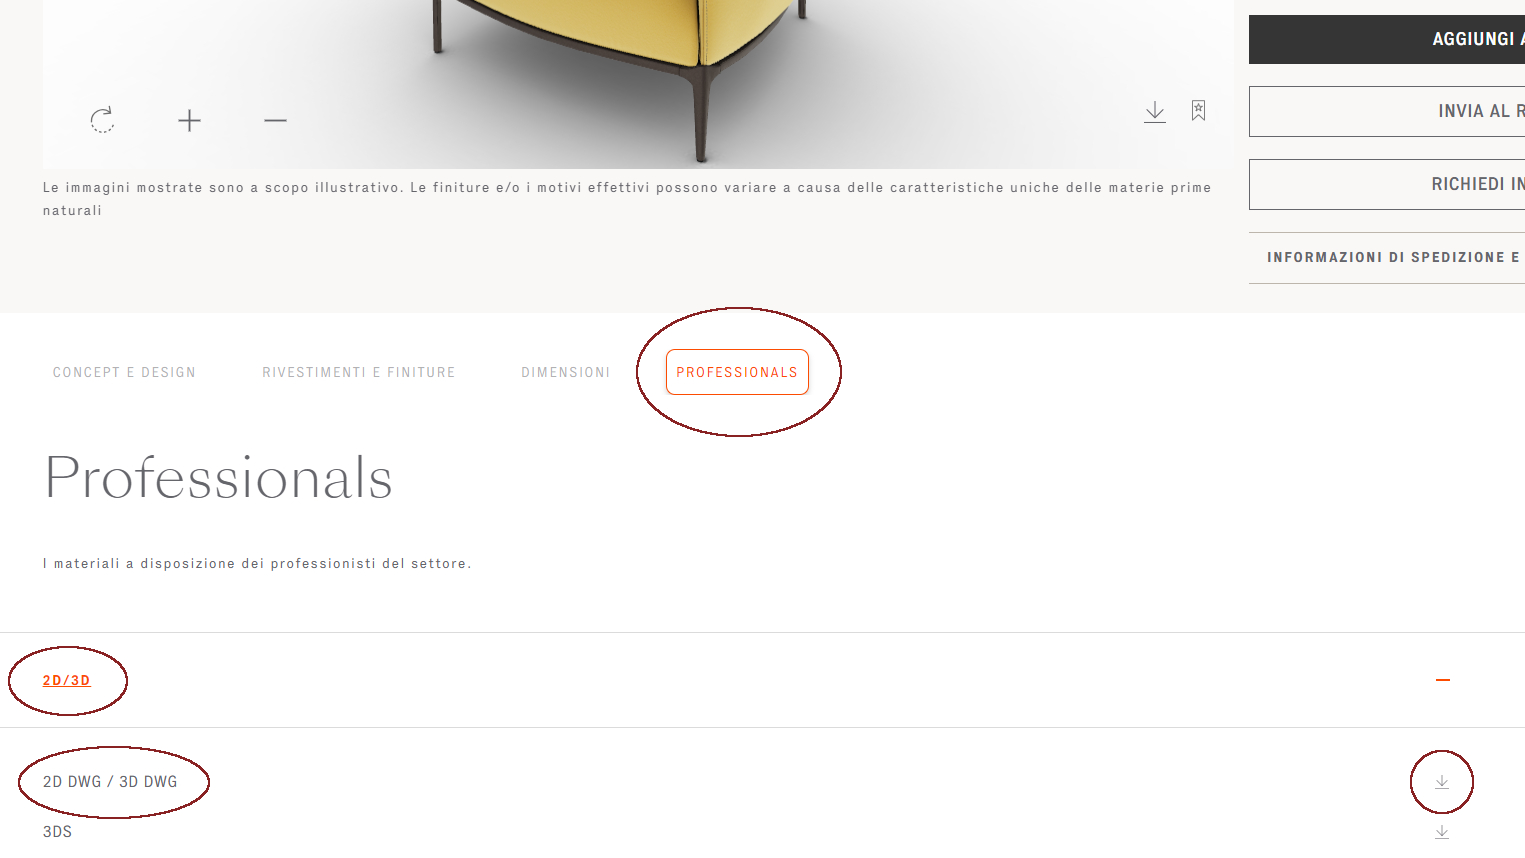Expand Informazioni di spedizione section
1525x858 pixels.
point(1387,258)
